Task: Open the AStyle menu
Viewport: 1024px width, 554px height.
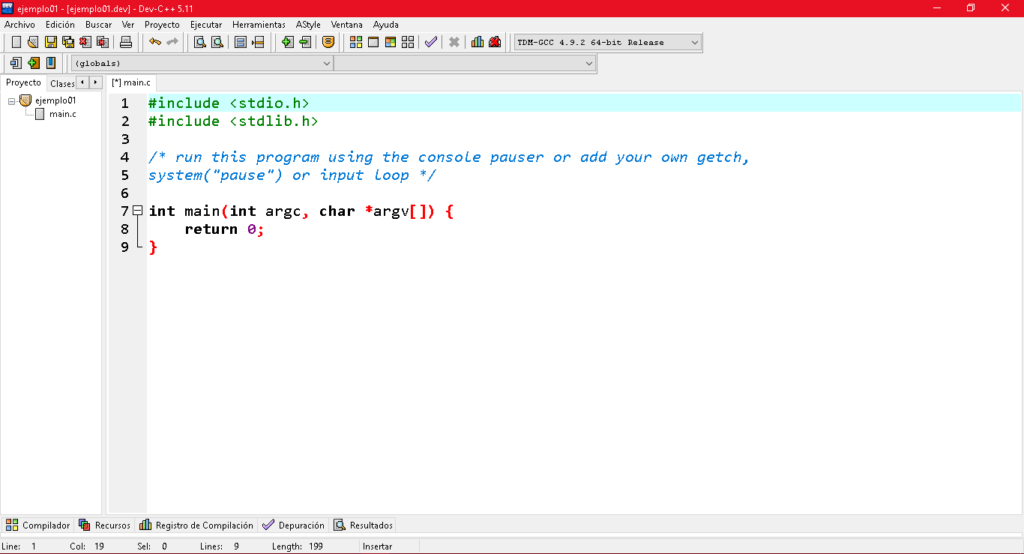Action: tap(308, 25)
